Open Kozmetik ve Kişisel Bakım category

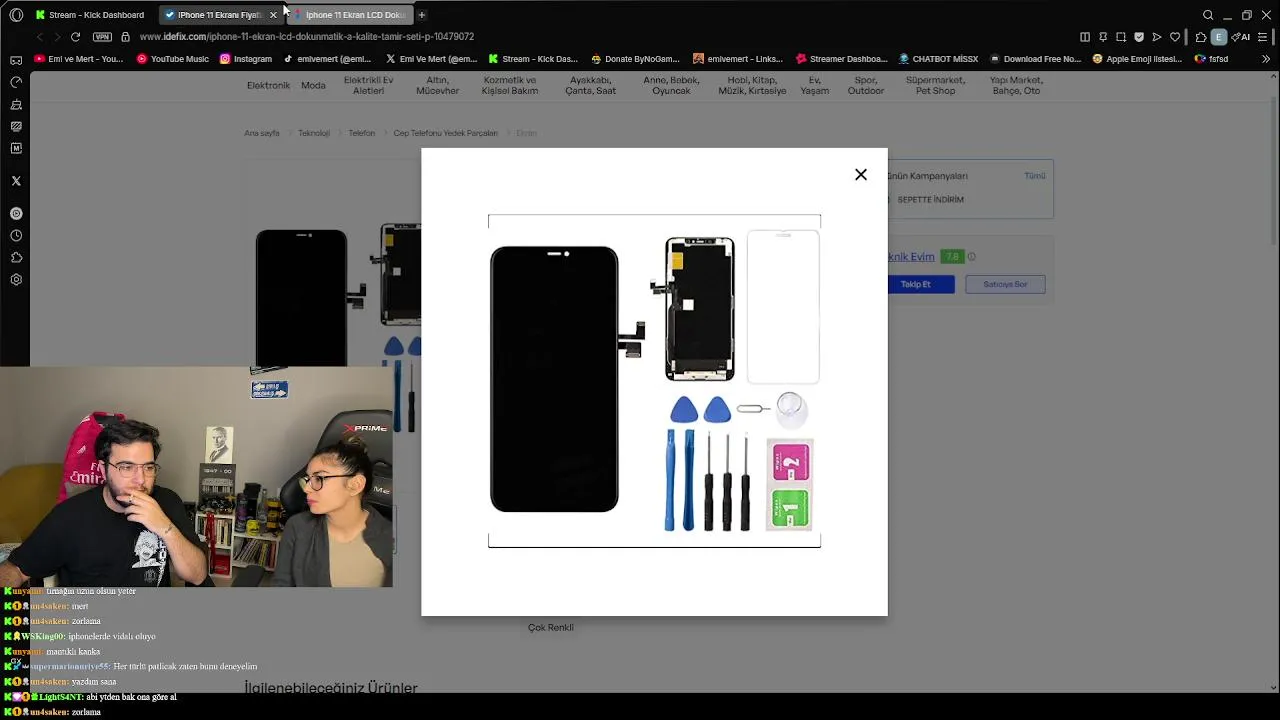pyautogui.click(x=510, y=85)
